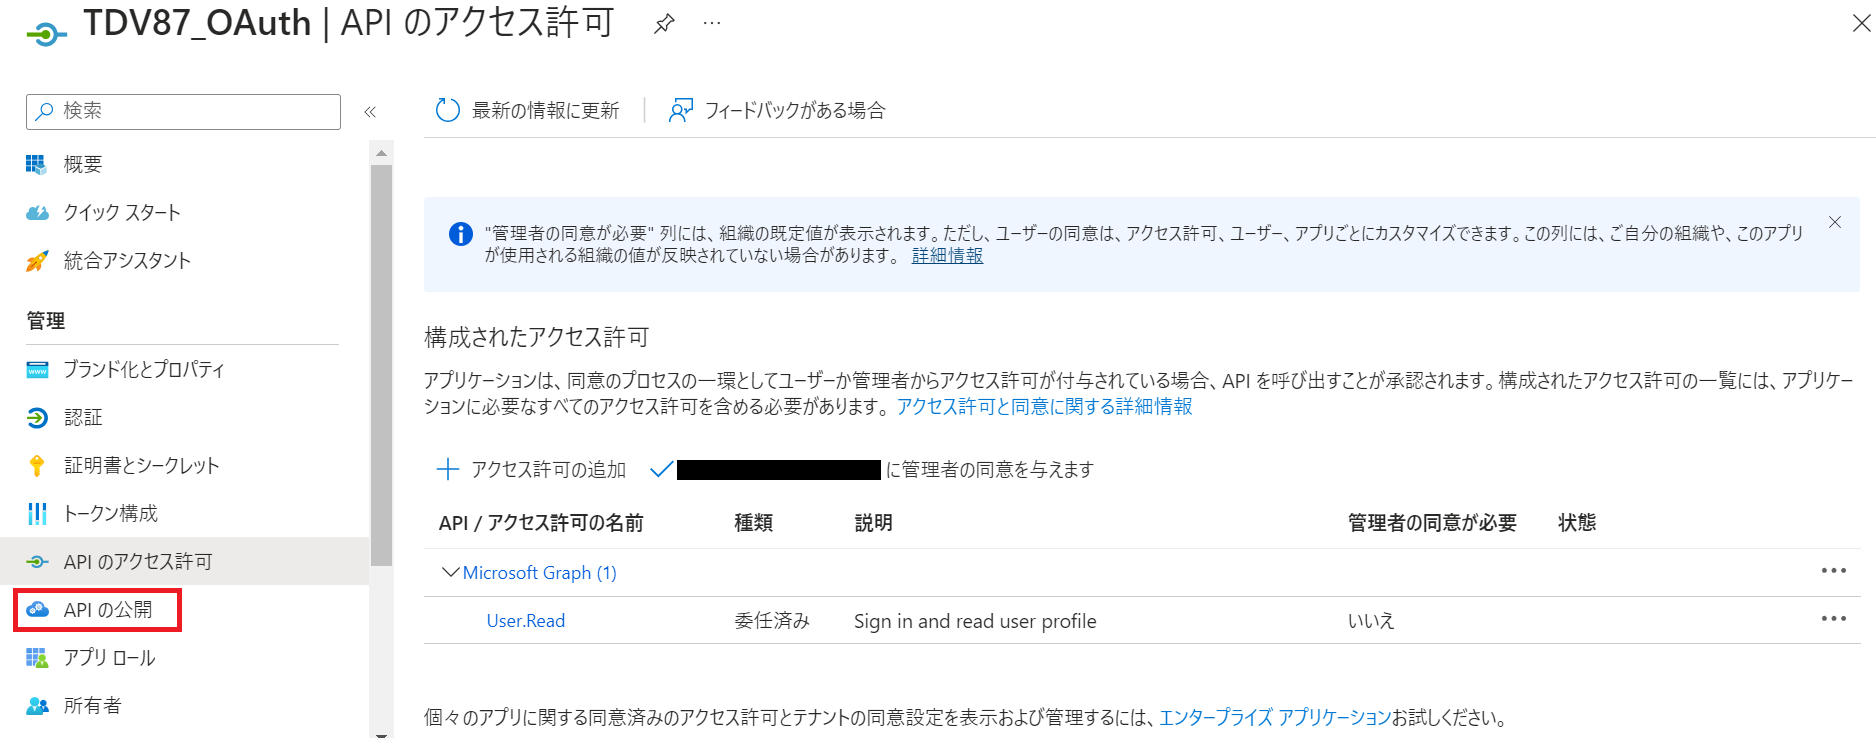
Task: Click the 管理 section heading
Action: 46,321
